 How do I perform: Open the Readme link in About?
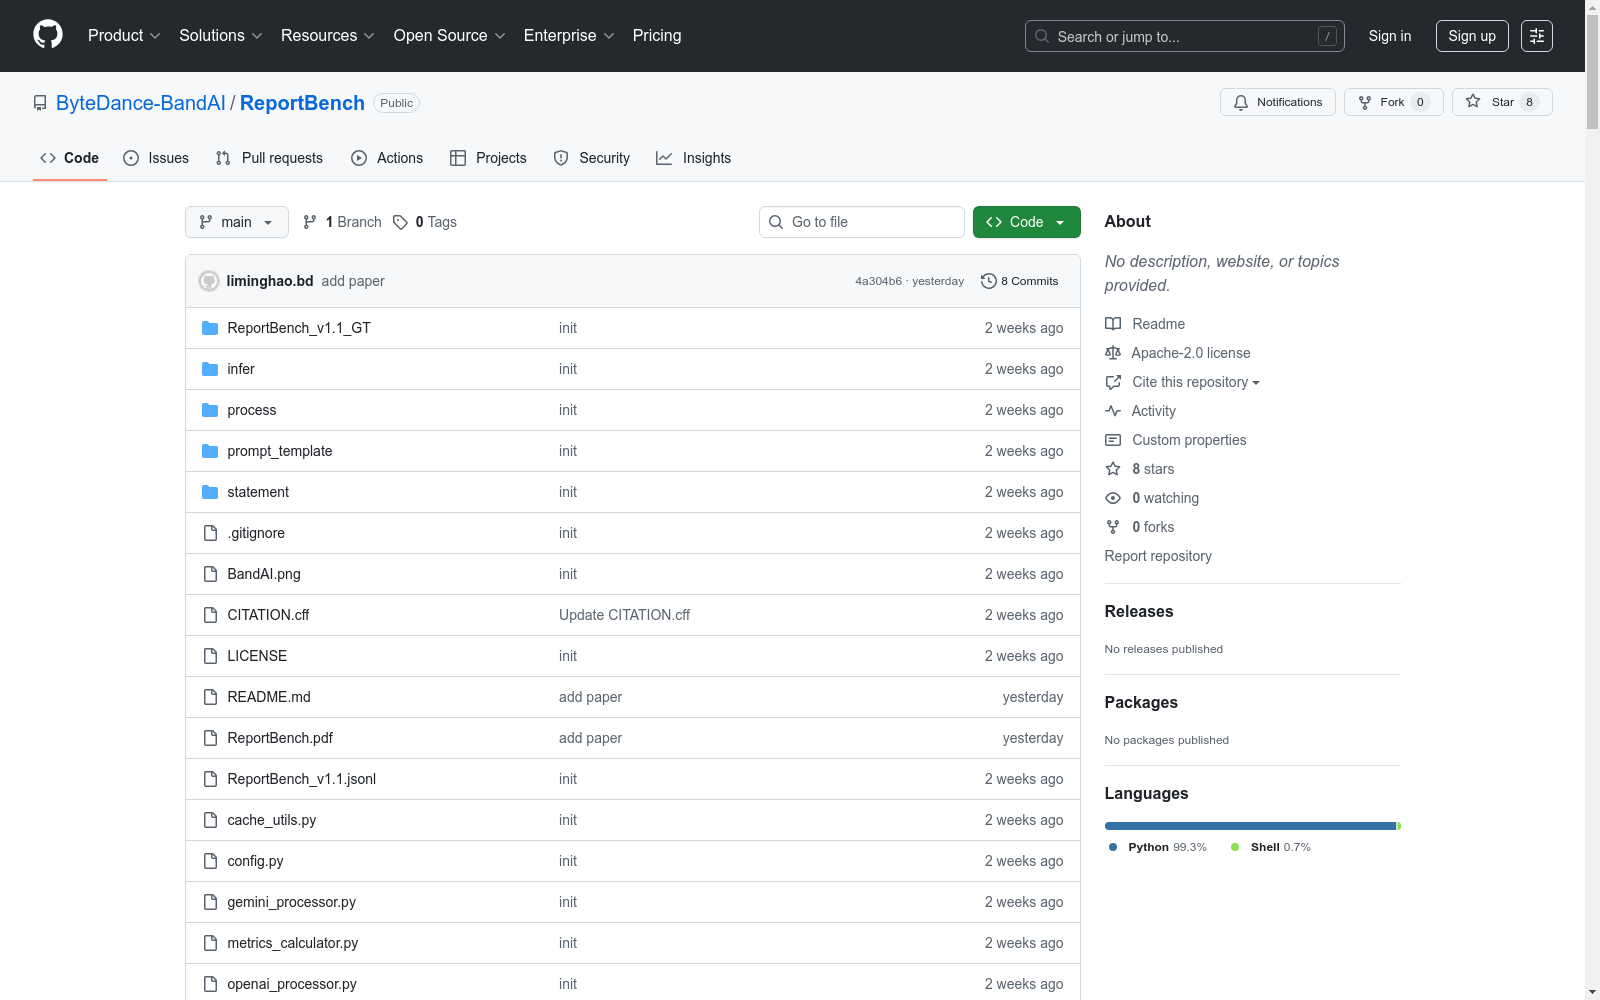pos(1145,324)
